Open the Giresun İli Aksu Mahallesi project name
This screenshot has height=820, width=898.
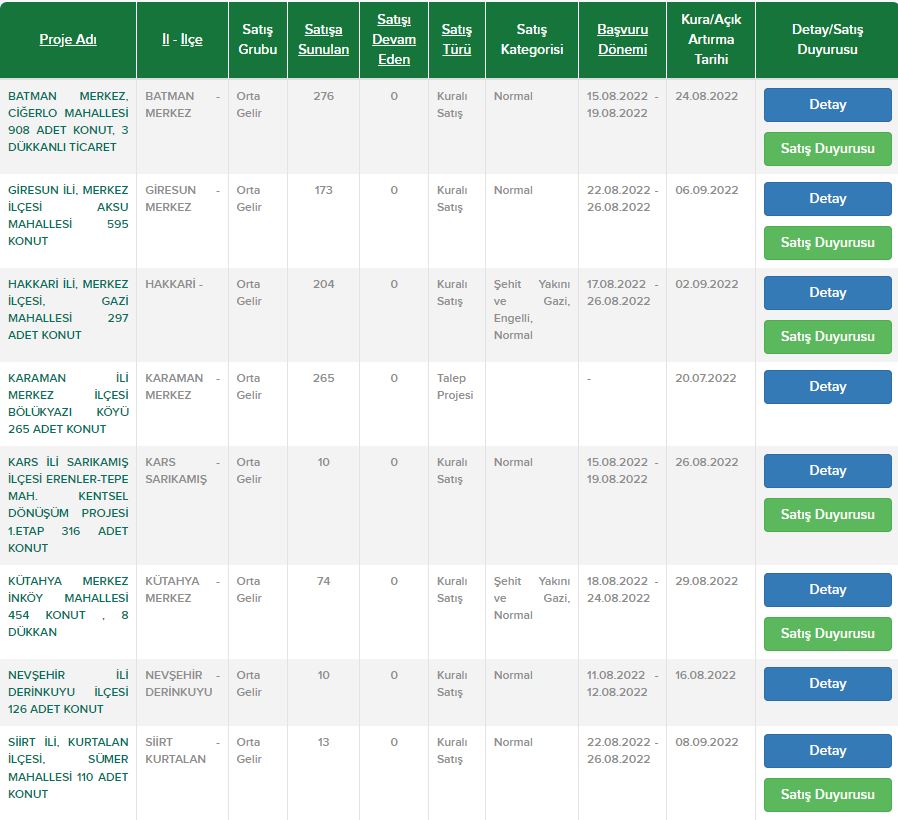(68, 215)
